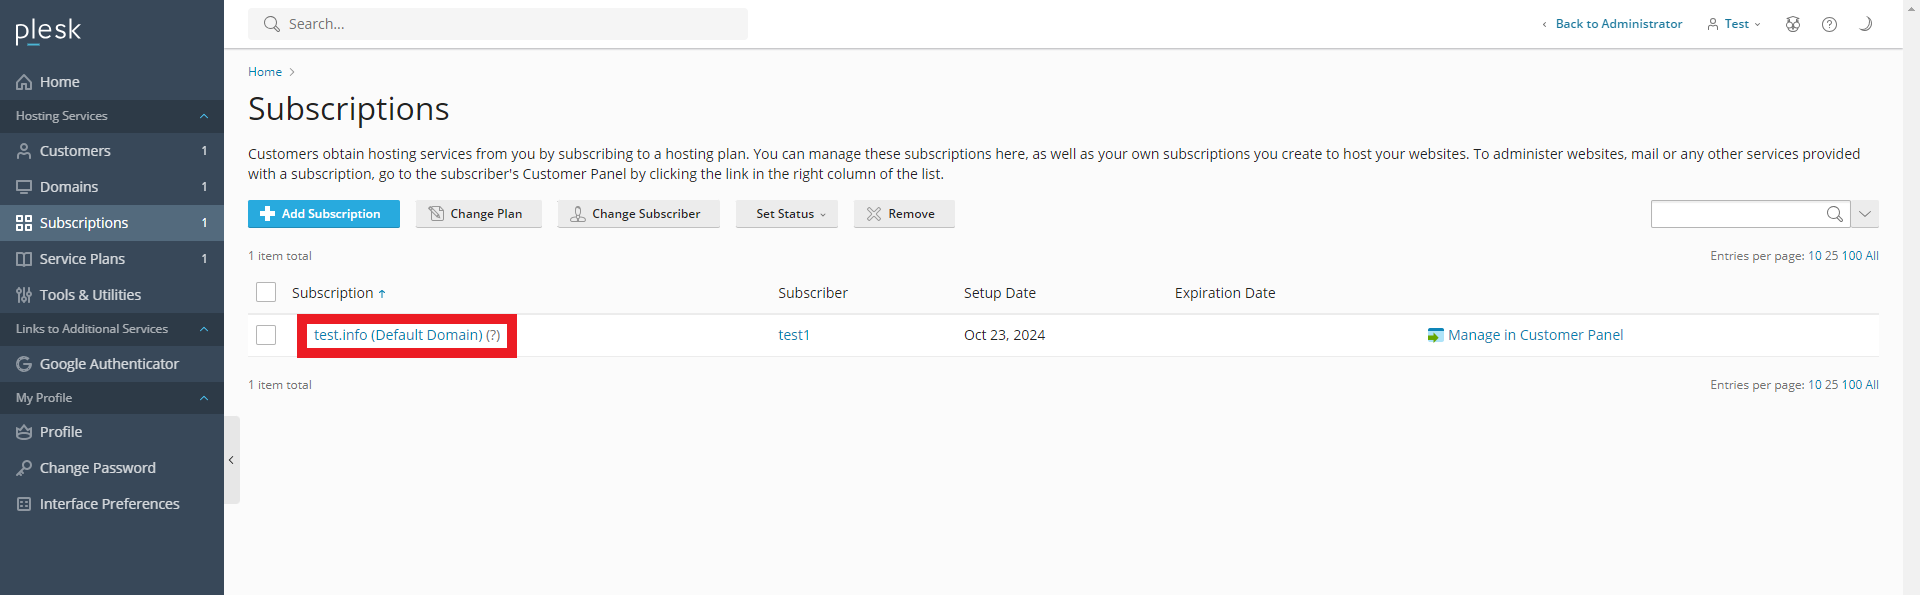
Task: Click Add Subscription button
Action: coord(323,214)
